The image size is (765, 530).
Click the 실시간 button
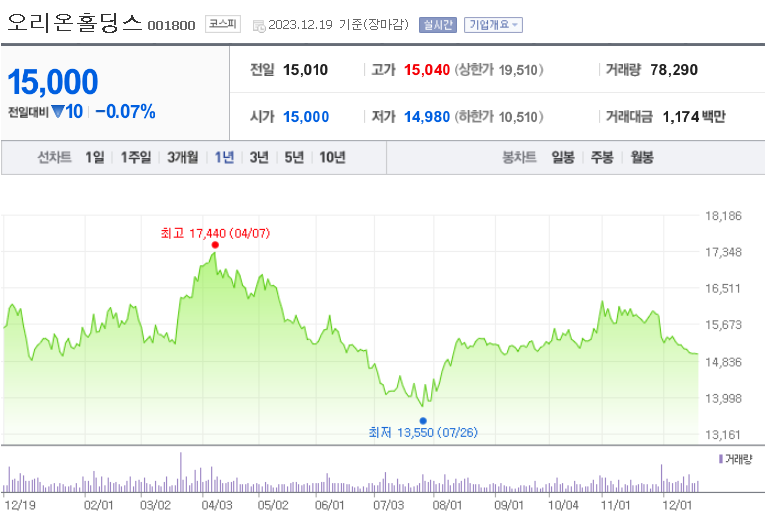pyautogui.click(x=438, y=25)
